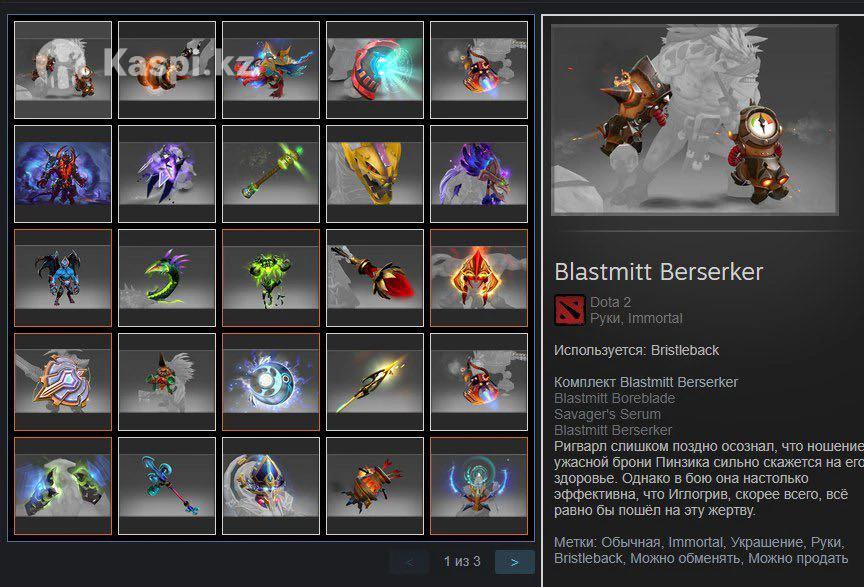
Task: Choose the green spiked bracers item
Action: tap(63, 486)
